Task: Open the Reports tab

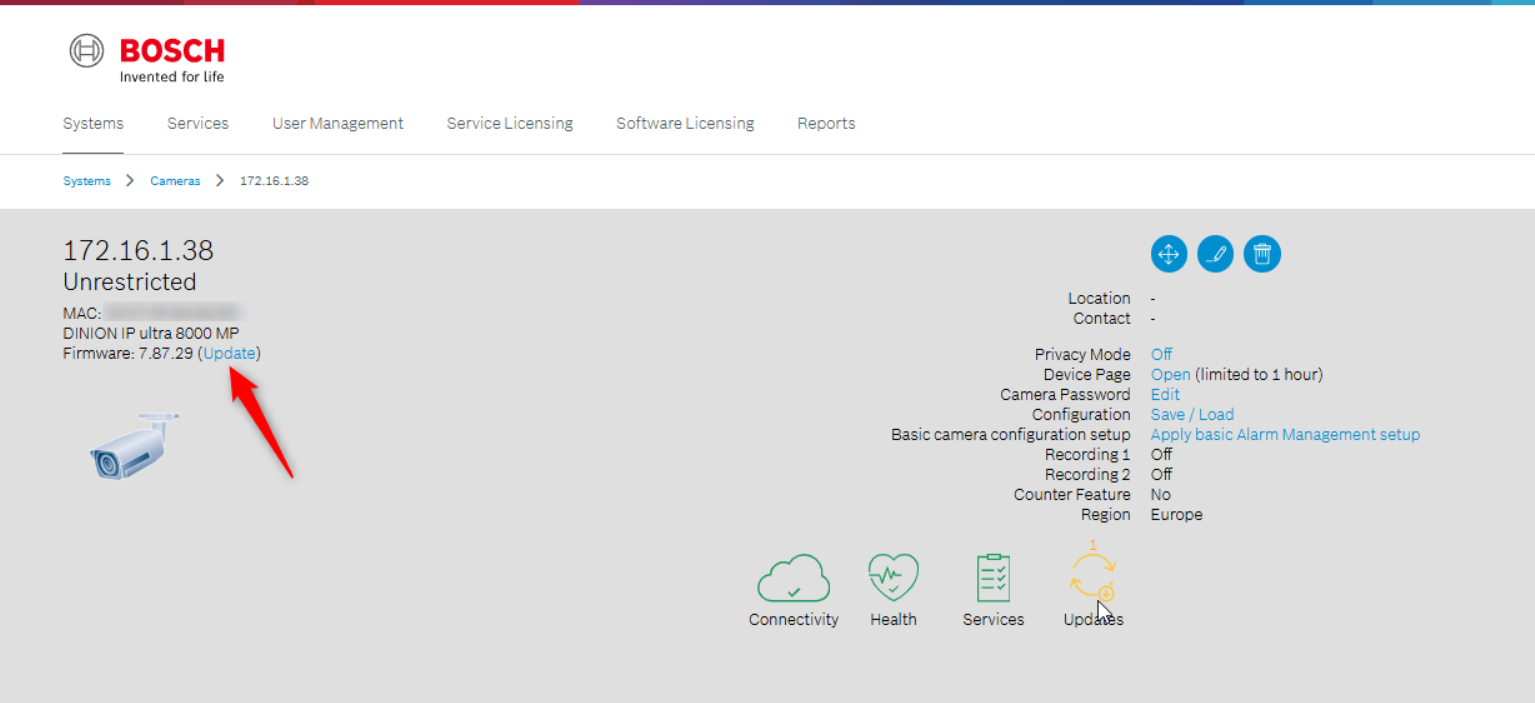Action: pos(826,124)
